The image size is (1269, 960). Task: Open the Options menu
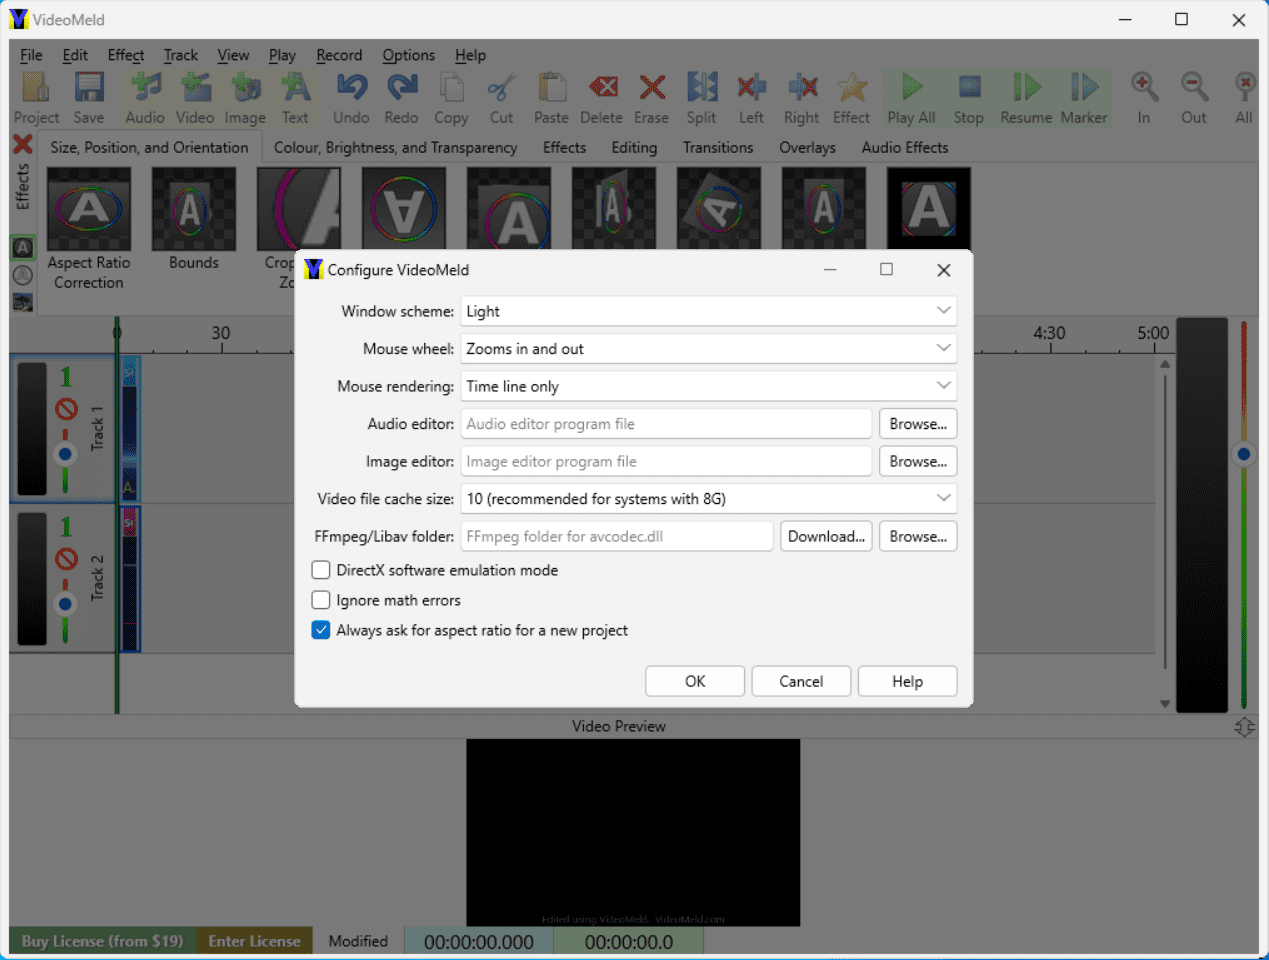408,55
